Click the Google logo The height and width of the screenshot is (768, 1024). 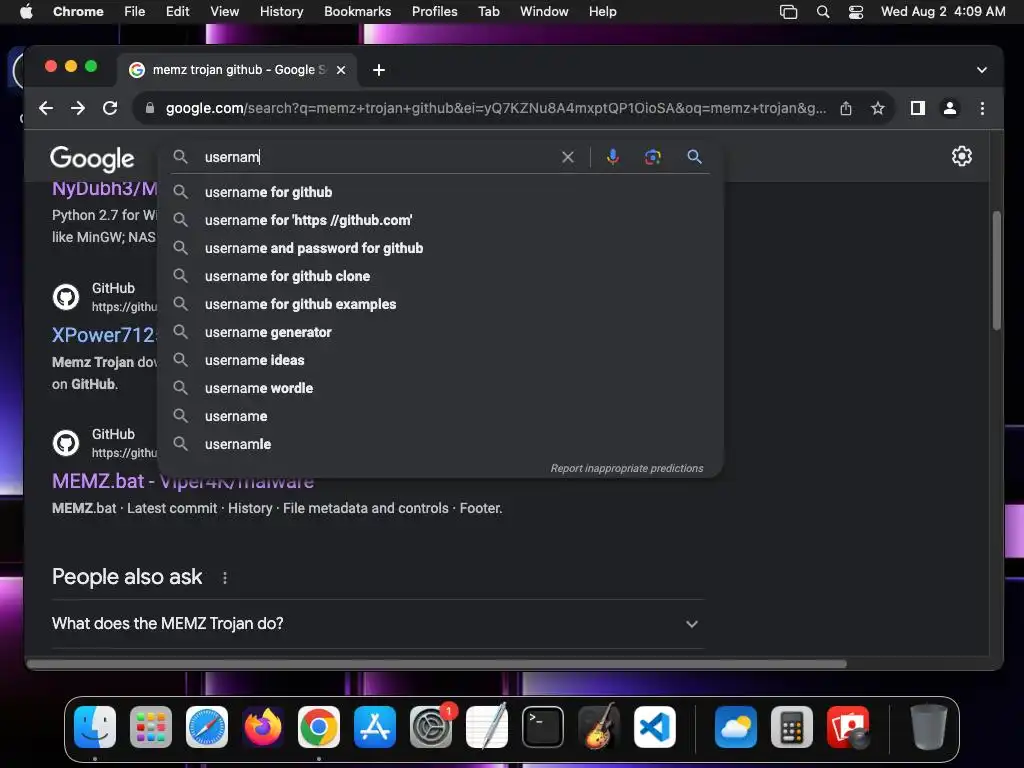click(x=92, y=159)
